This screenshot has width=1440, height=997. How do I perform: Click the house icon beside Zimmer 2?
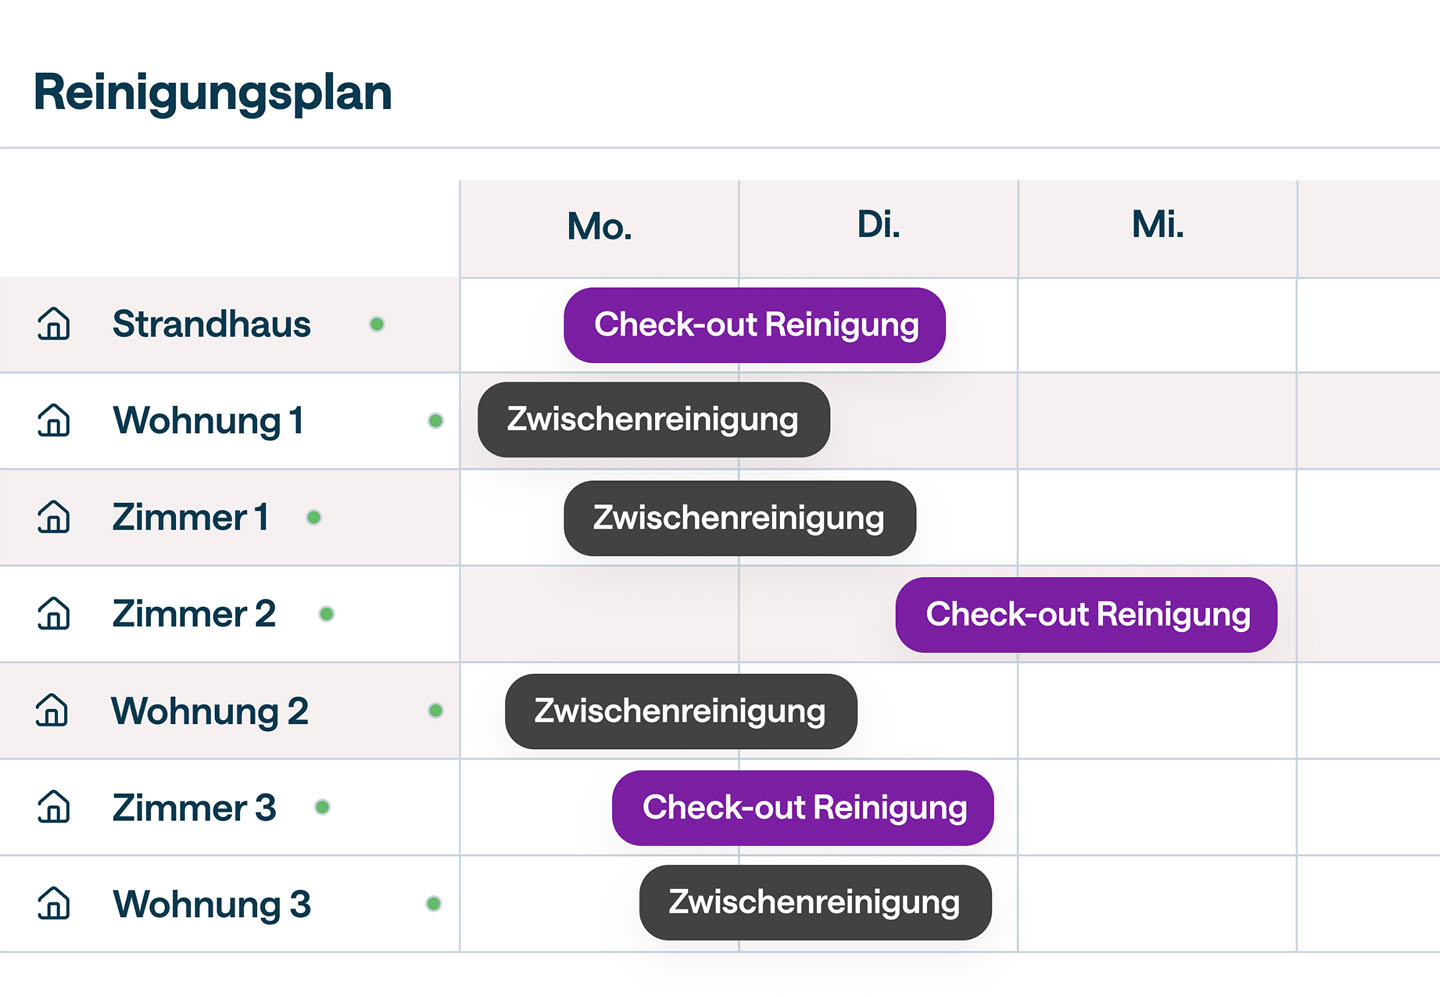[x=54, y=613]
